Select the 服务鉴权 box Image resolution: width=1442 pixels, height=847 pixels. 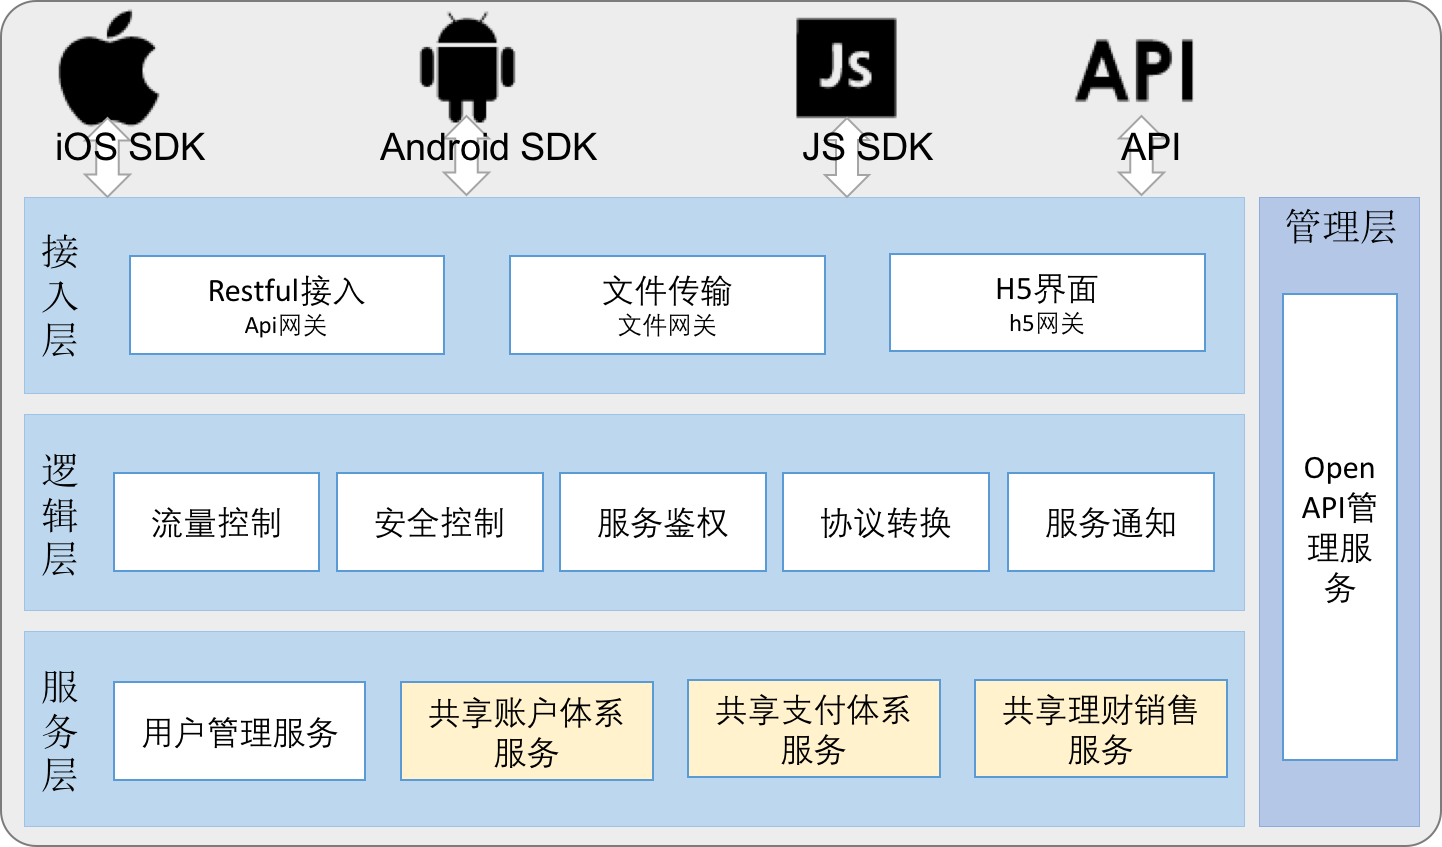[x=663, y=522]
